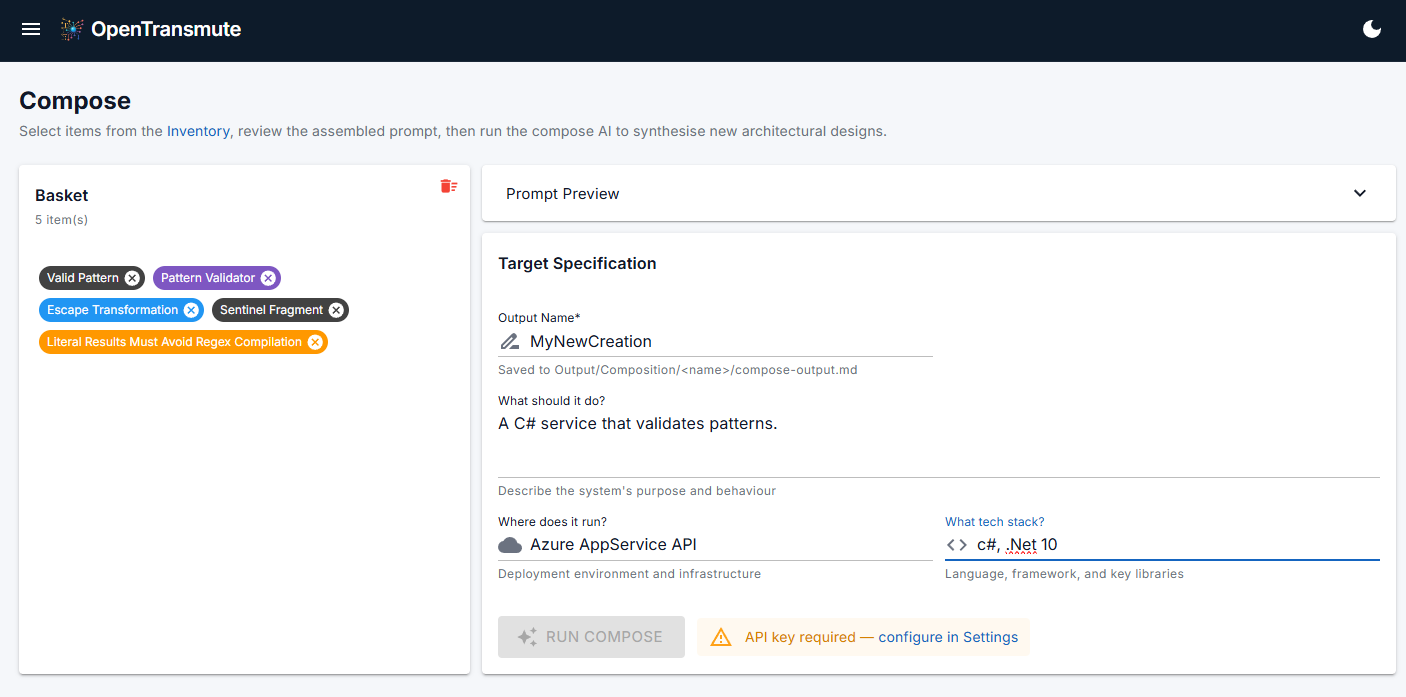The image size is (1406, 697).
Task: Click the OpenTransmute logo icon
Action: click(71, 30)
